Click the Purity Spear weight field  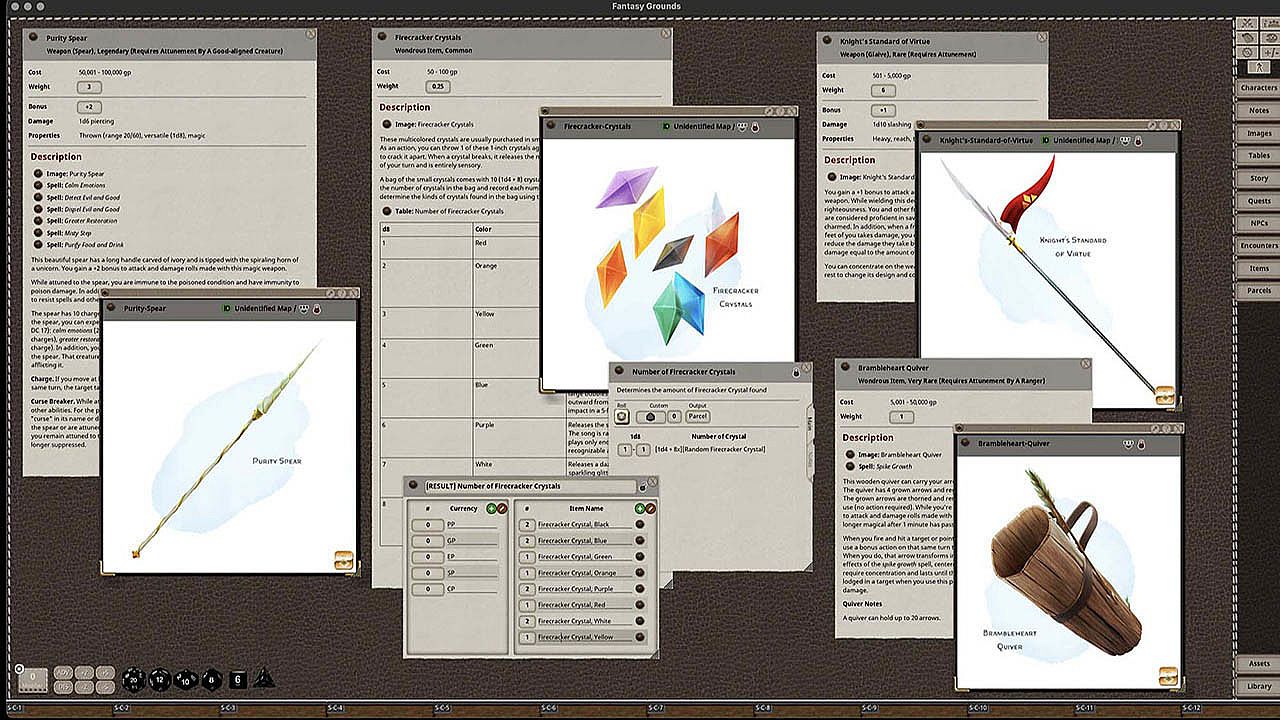tap(90, 87)
